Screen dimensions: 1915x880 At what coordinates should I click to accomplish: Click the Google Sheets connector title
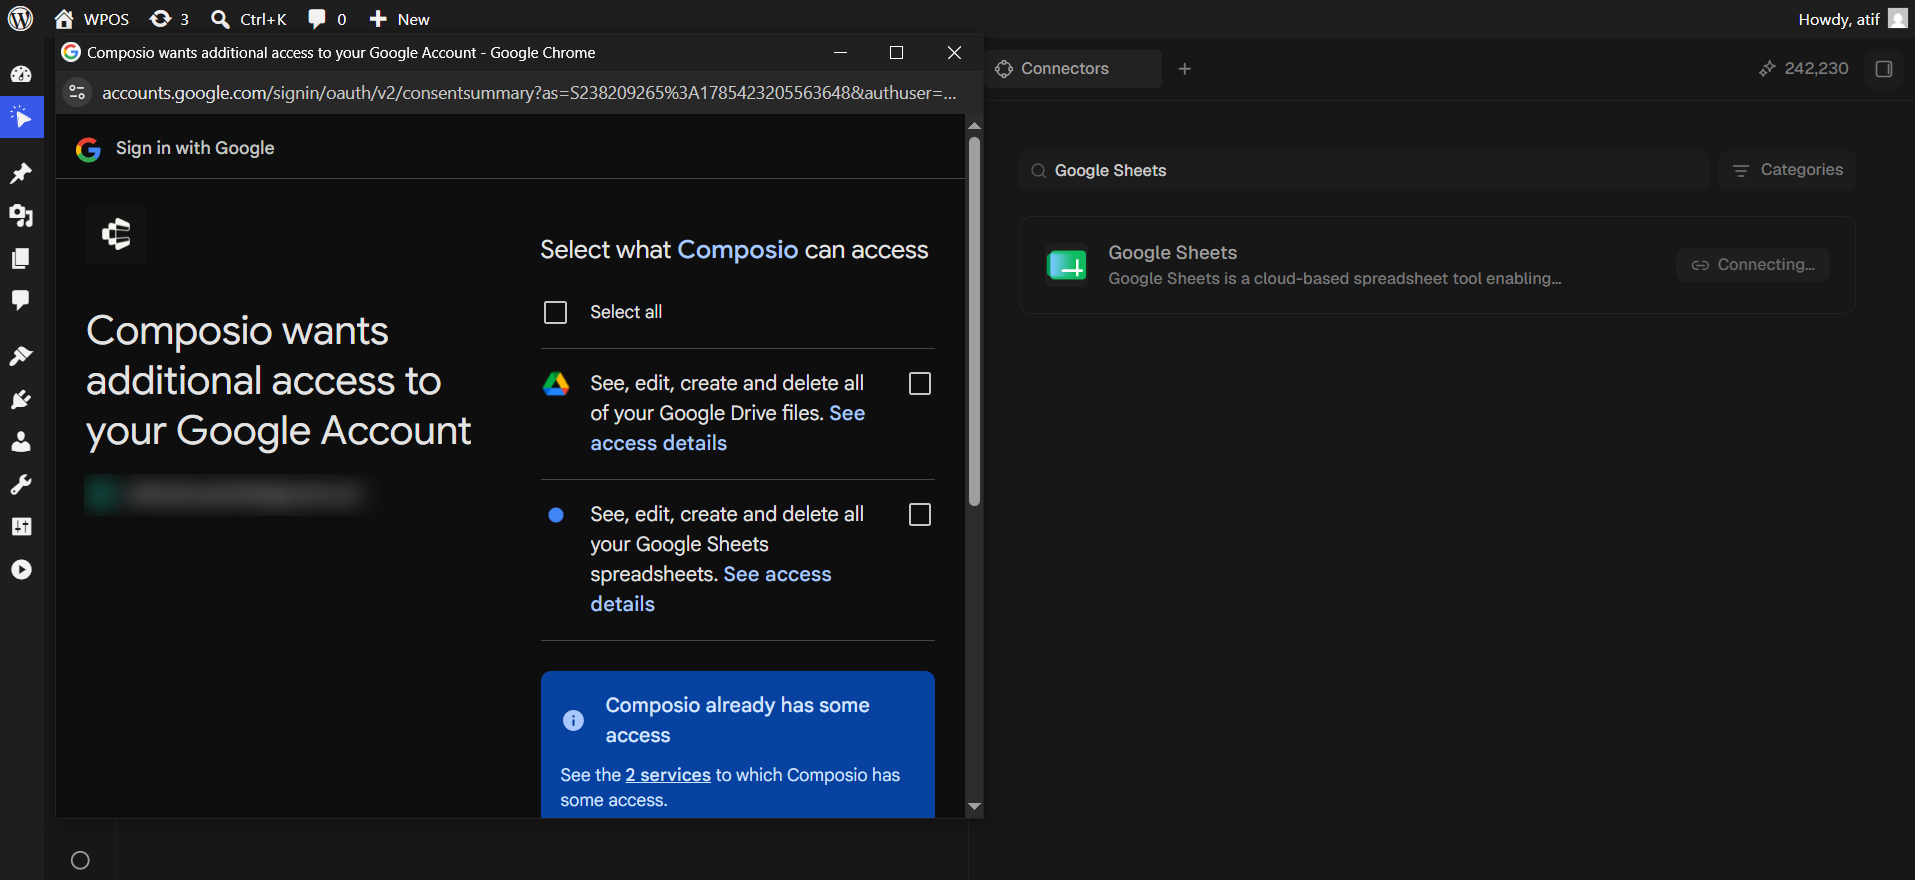coord(1173,253)
